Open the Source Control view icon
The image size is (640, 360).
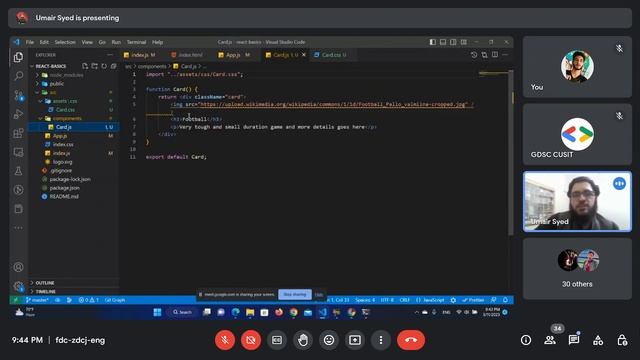[x=18, y=95]
